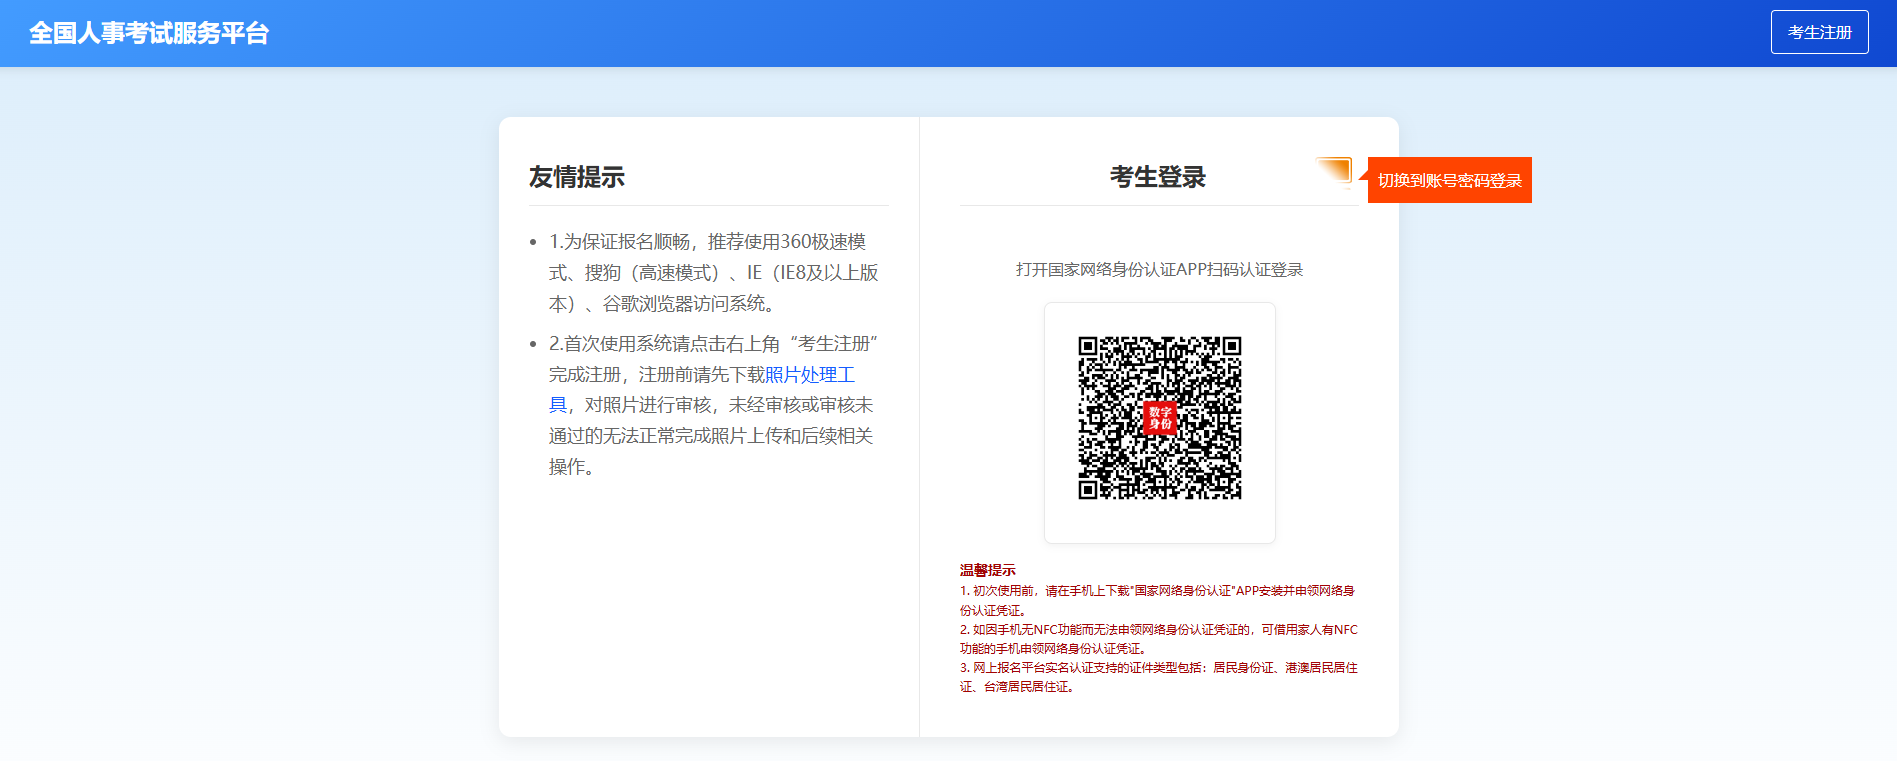Click the 打开国家网络身份认证APP扫码认证登录 instruction text

click(x=1159, y=270)
